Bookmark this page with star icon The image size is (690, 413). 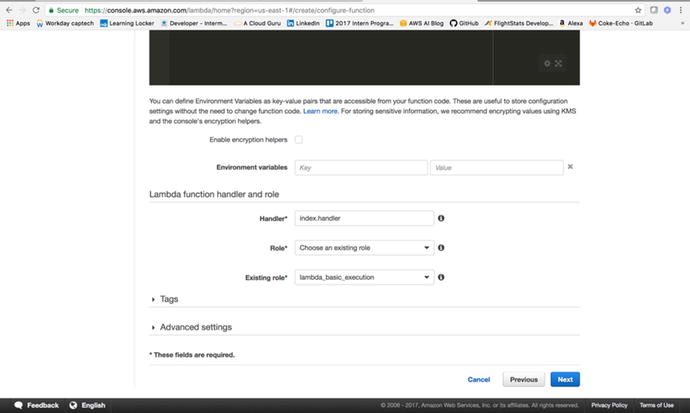click(x=639, y=9)
